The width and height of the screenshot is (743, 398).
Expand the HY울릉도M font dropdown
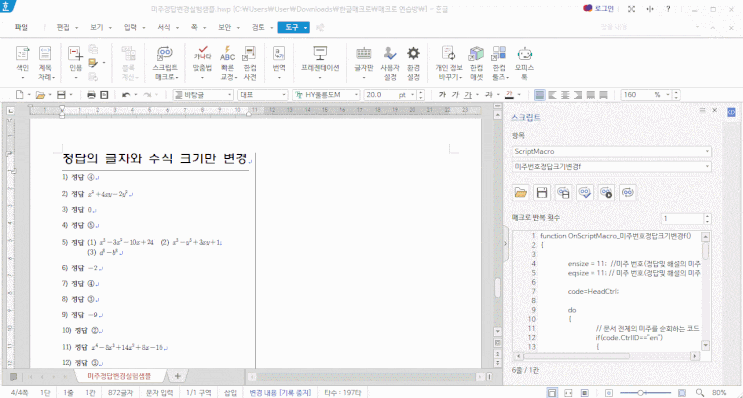[x=355, y=95]
